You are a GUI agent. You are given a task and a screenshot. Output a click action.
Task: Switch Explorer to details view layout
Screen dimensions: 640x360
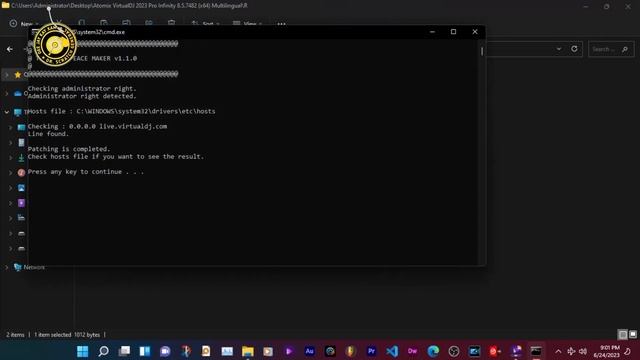tap(622, 335)
